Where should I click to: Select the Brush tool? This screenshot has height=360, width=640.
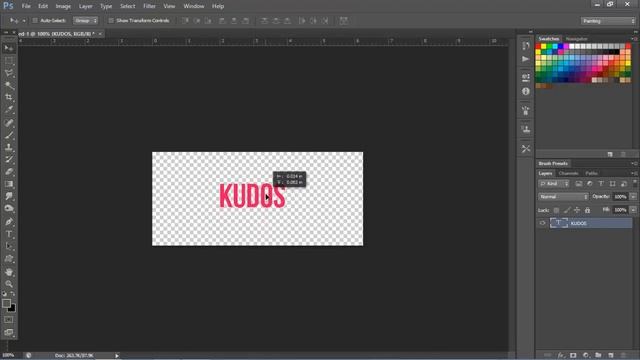9,135
